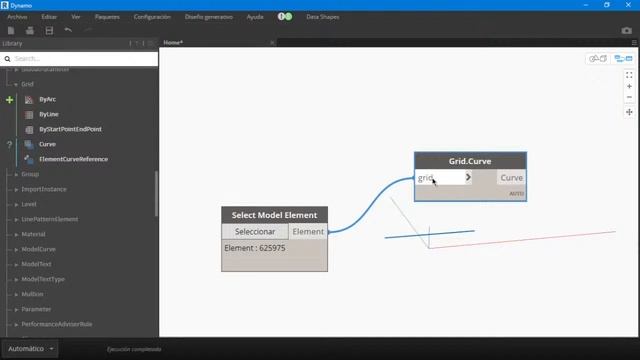Open the Ayuda menu
Image resolution: width=640 pixels, height=360 pixels.
tap(255, 17)
